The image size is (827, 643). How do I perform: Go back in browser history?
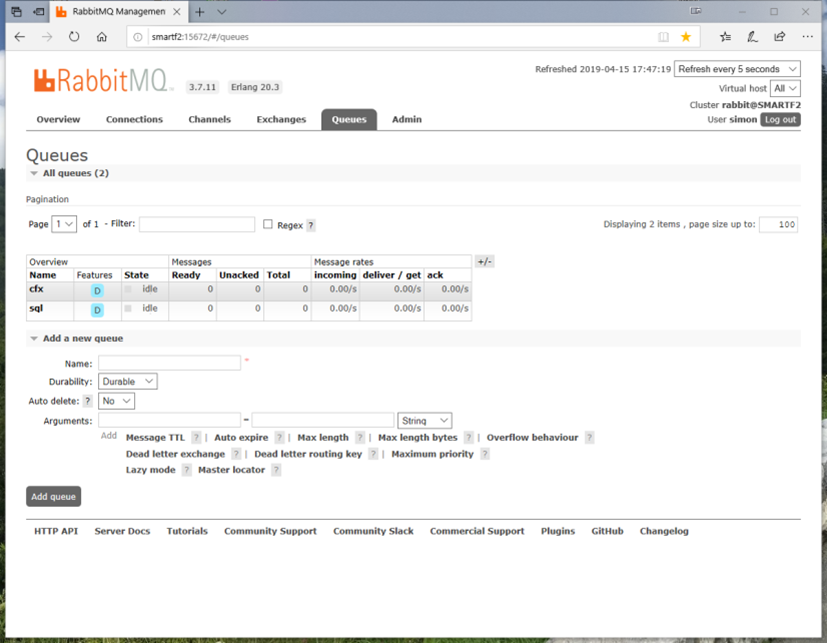pos(20,37)
